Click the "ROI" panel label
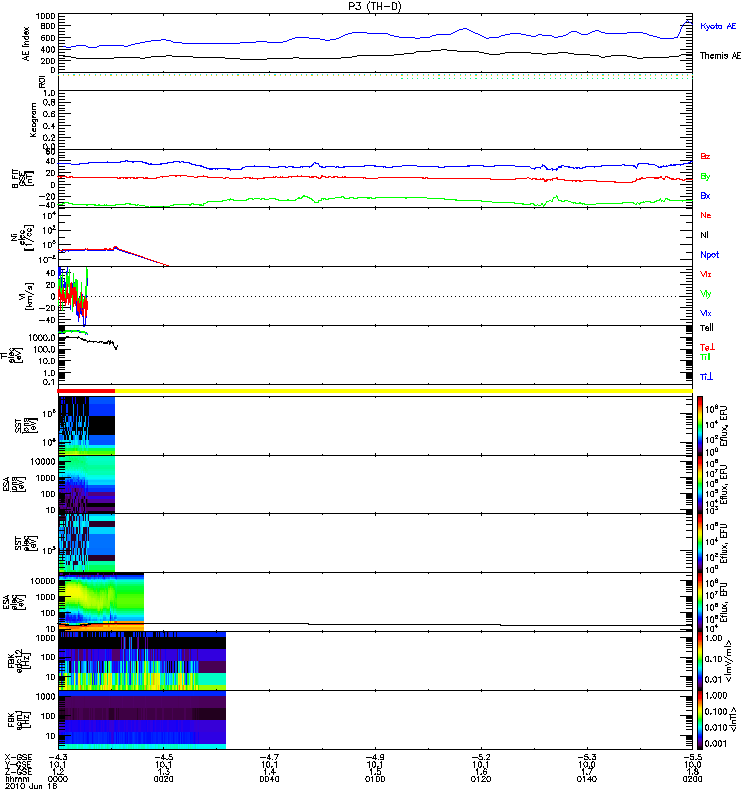Screen dimensions: 750x800 point(42,81)
